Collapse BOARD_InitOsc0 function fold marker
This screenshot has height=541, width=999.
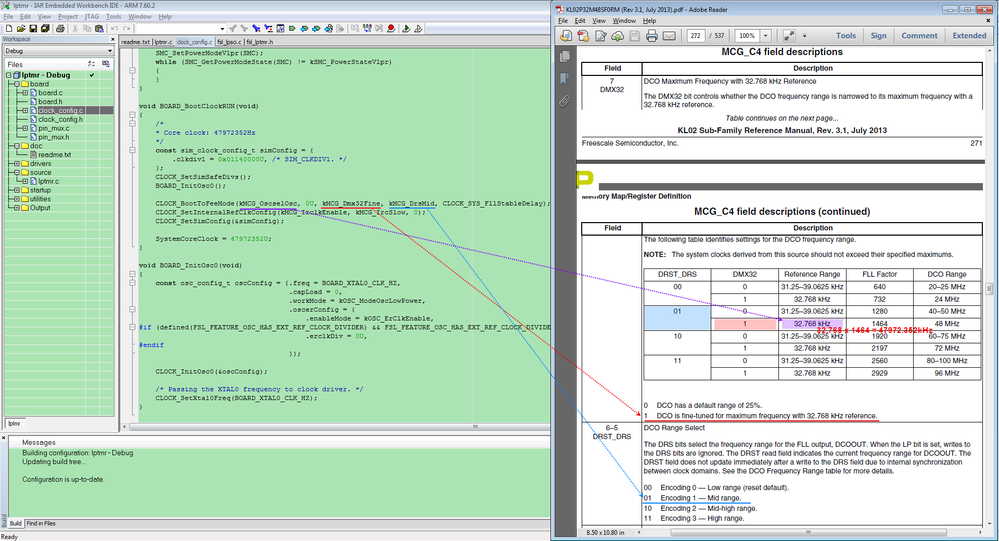tap(133, 274)
